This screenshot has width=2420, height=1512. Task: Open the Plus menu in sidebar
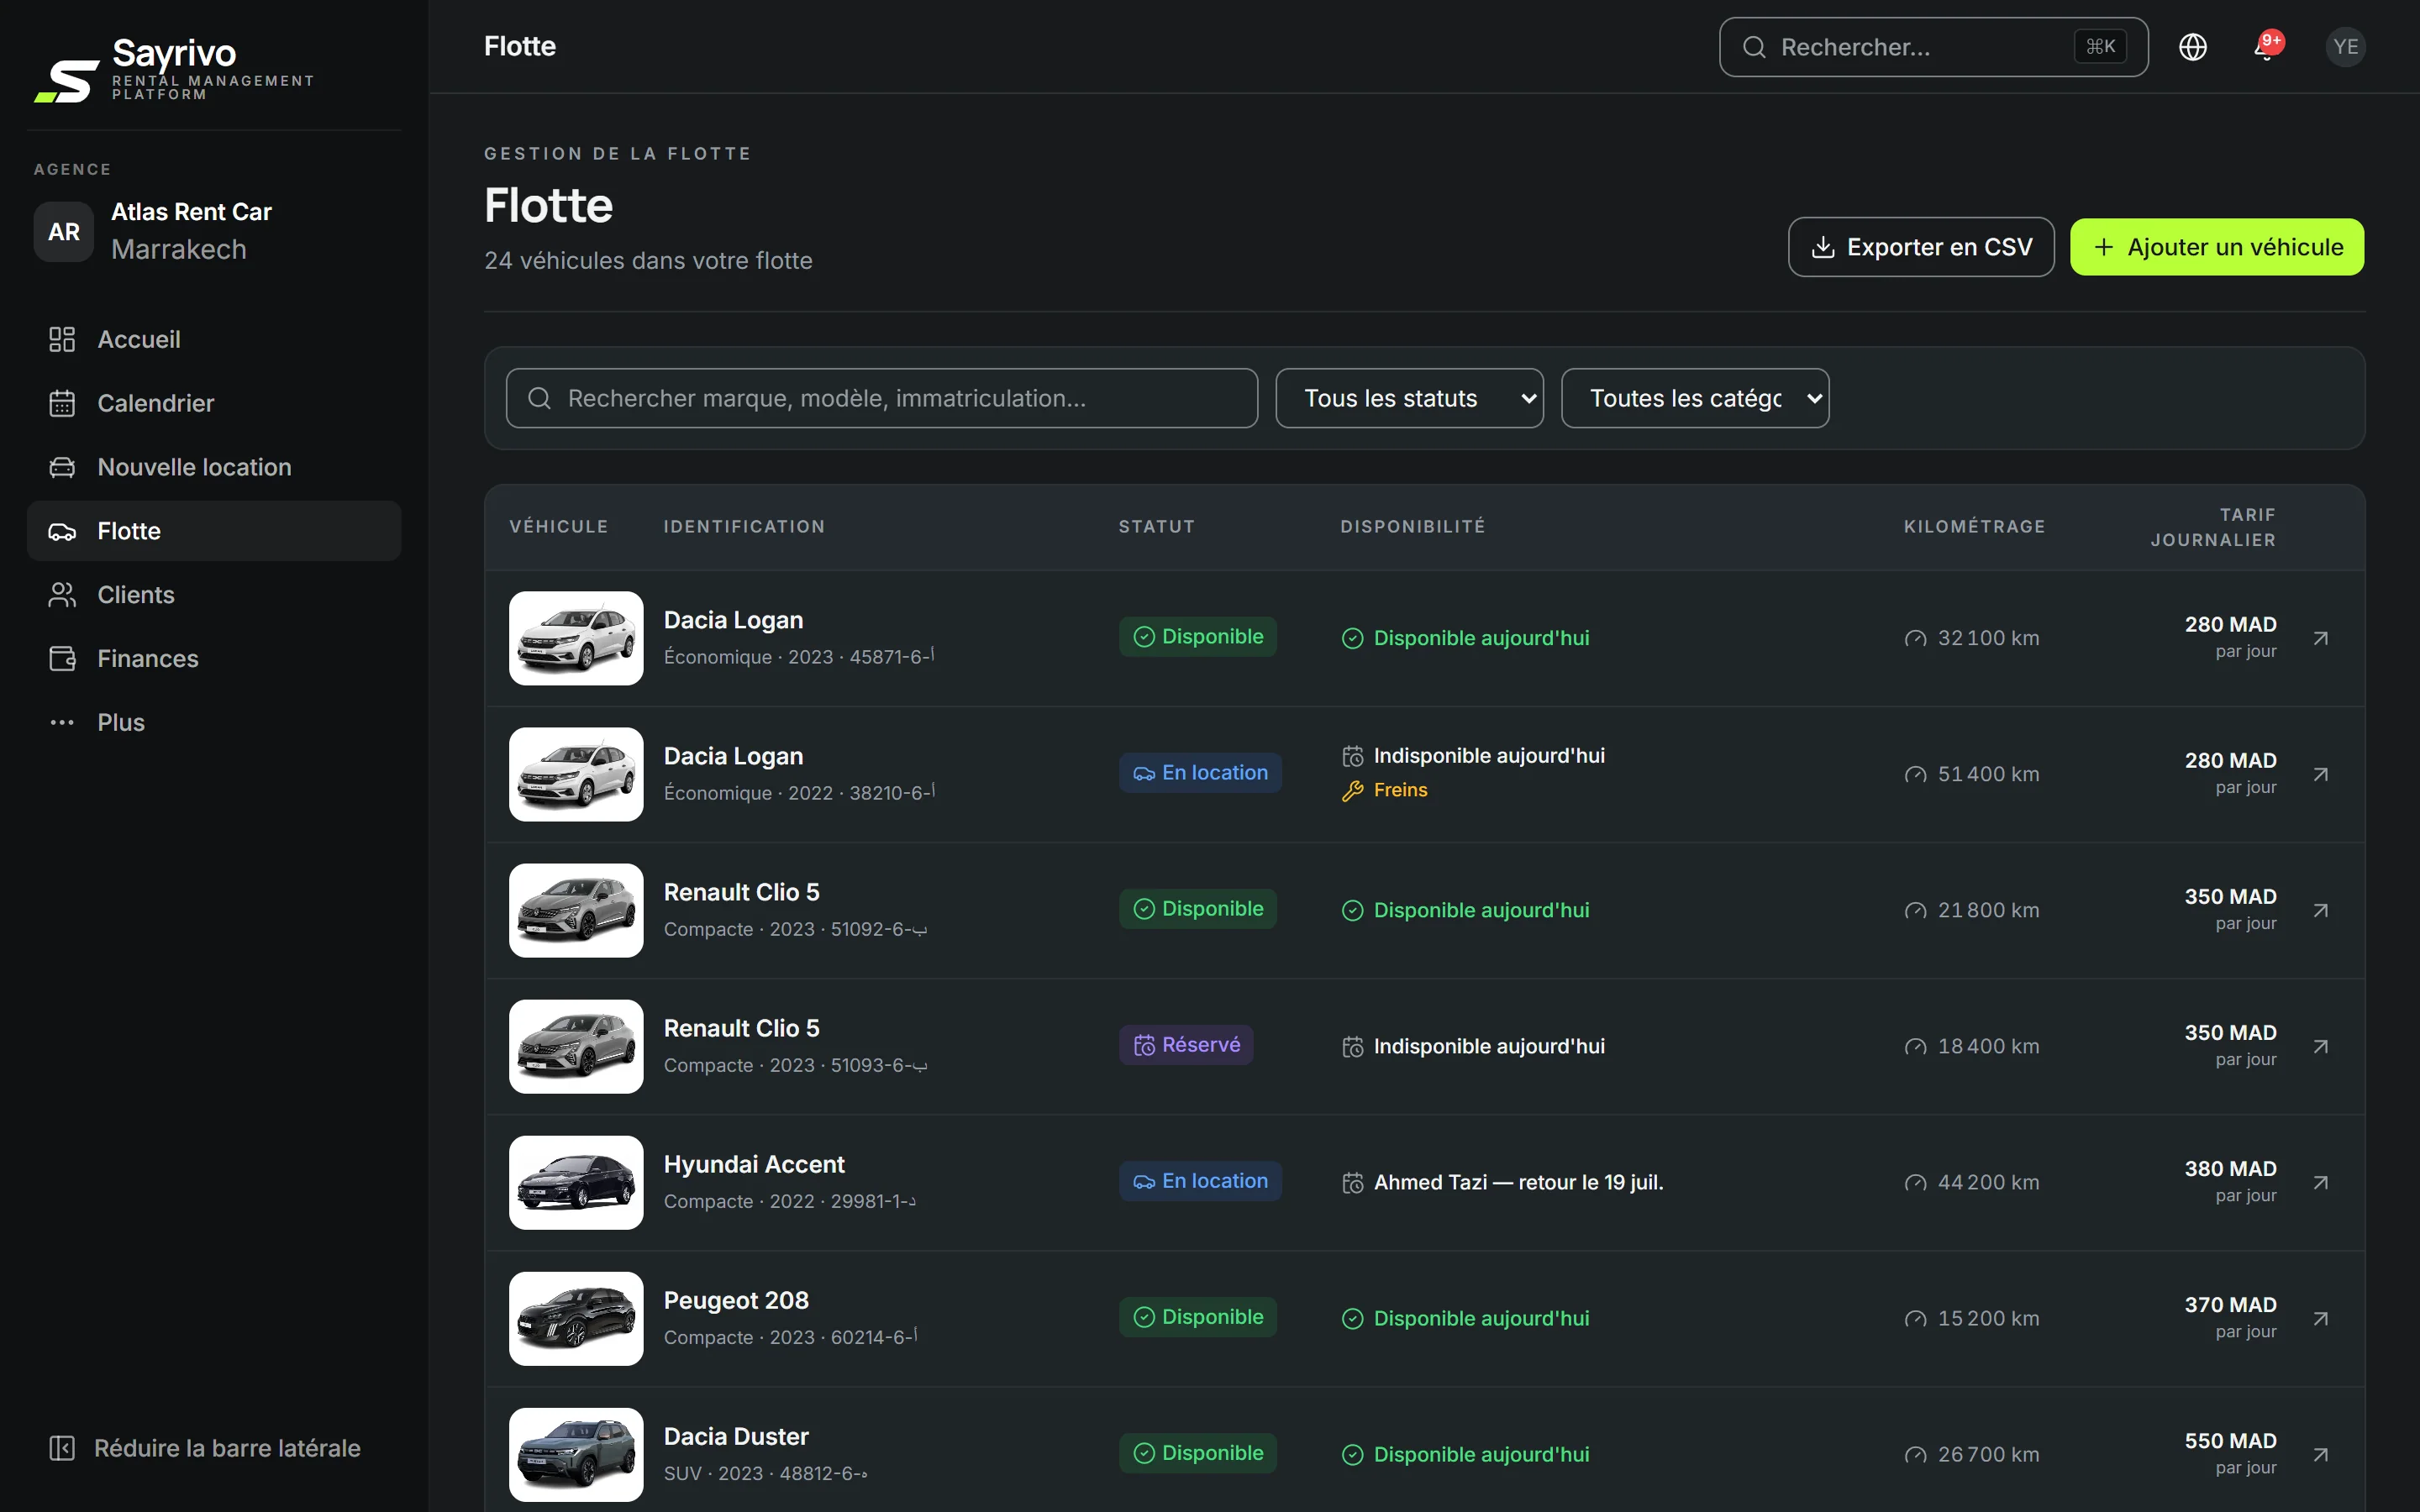pos(214,722)
